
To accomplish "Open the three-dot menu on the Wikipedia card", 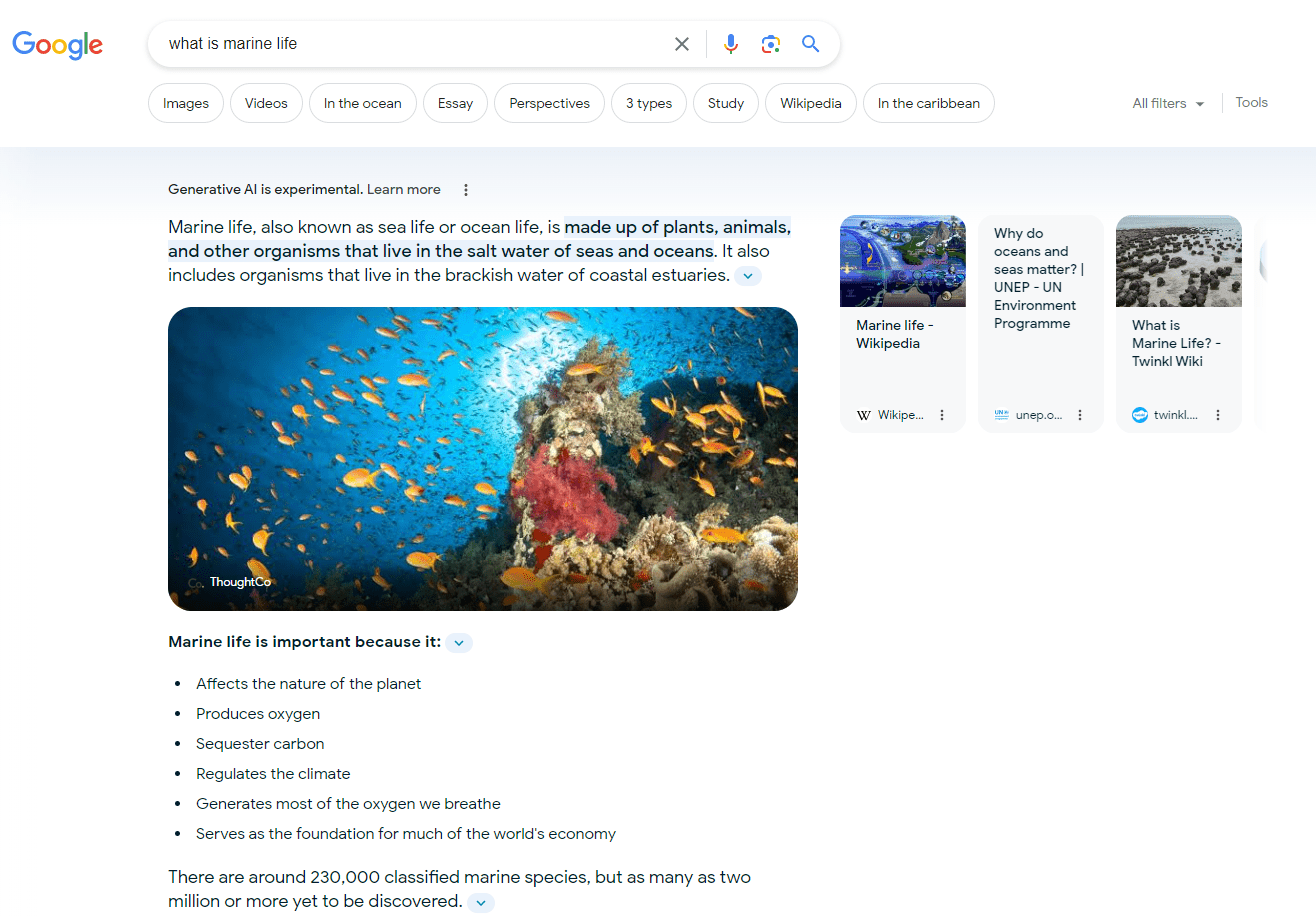I will click(941, 414).
